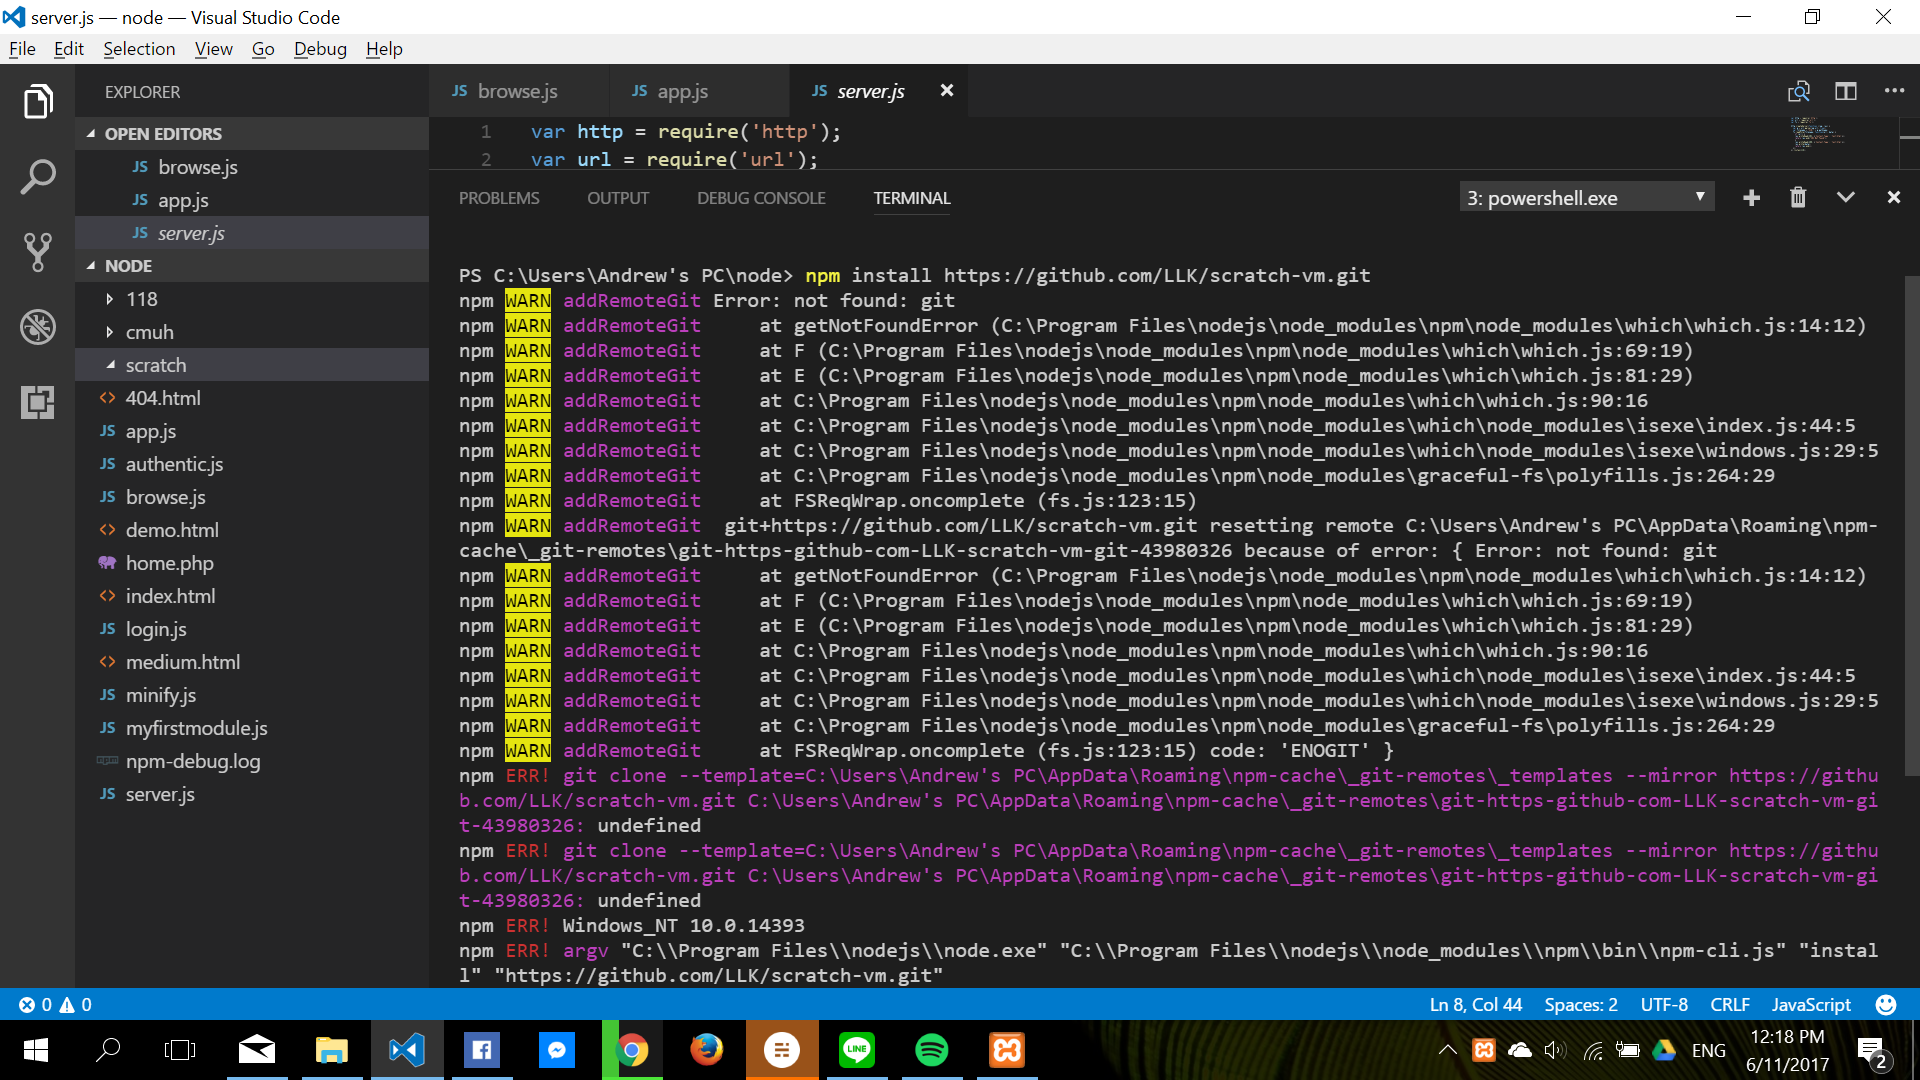Click UTF-8 to change file encoding
Viewport: 1920px width, 1080px height.
click(1663, 1004)
